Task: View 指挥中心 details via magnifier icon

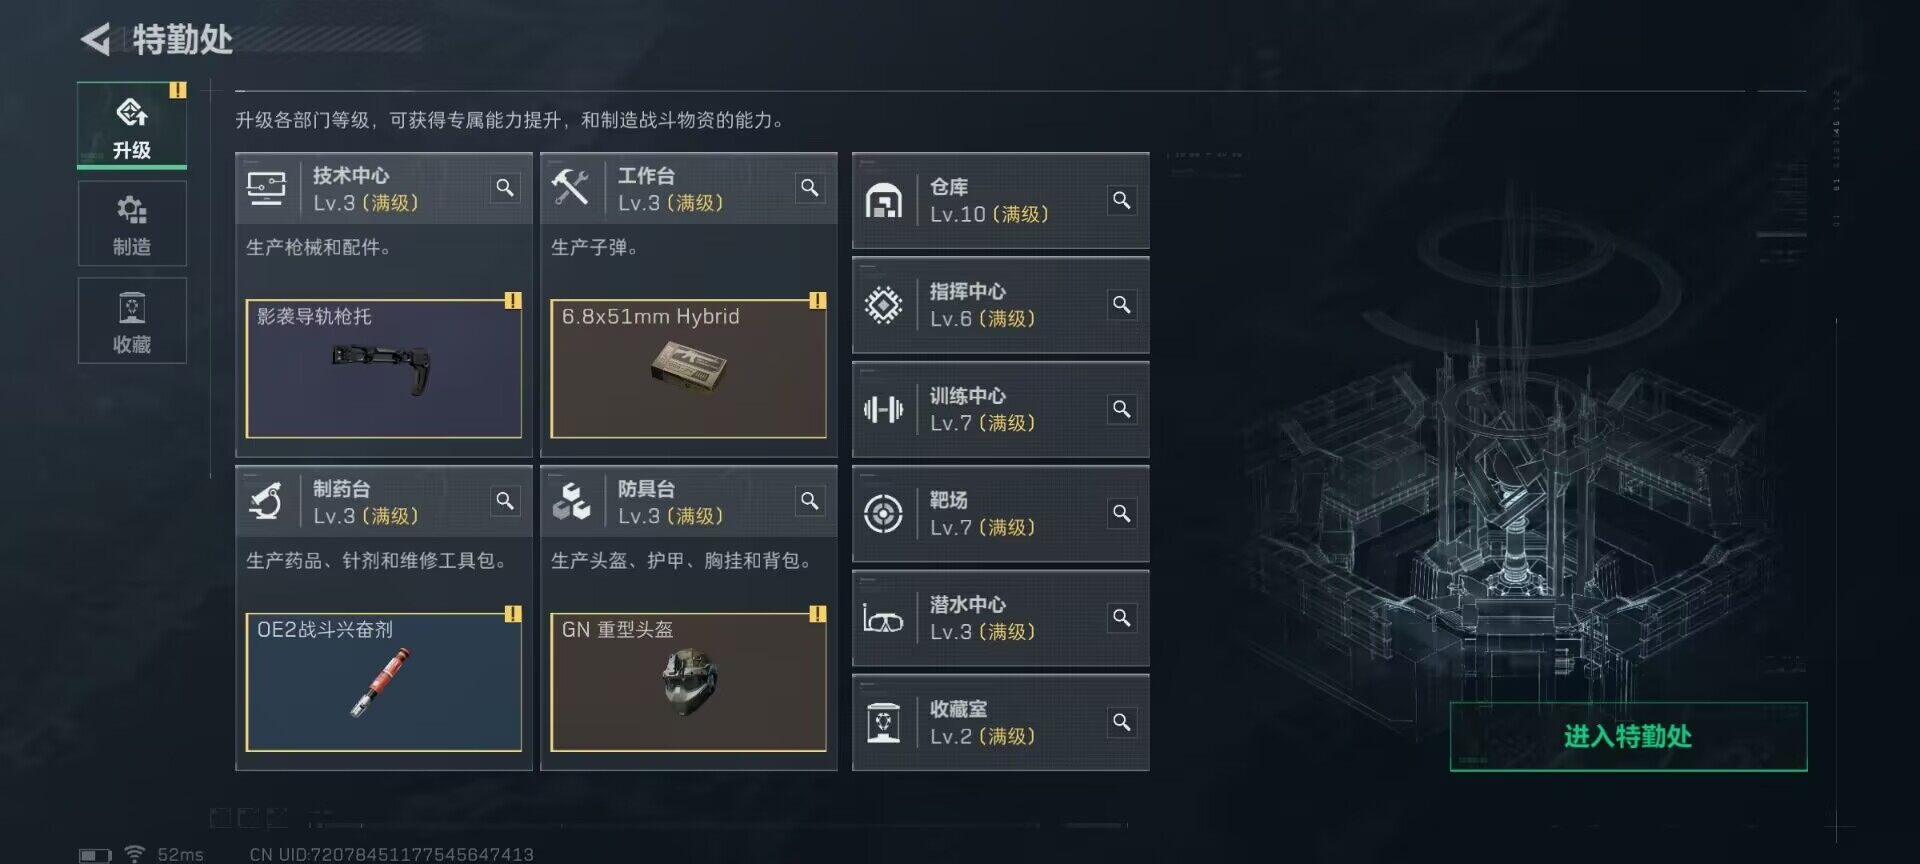Action: coord(1122,305)
